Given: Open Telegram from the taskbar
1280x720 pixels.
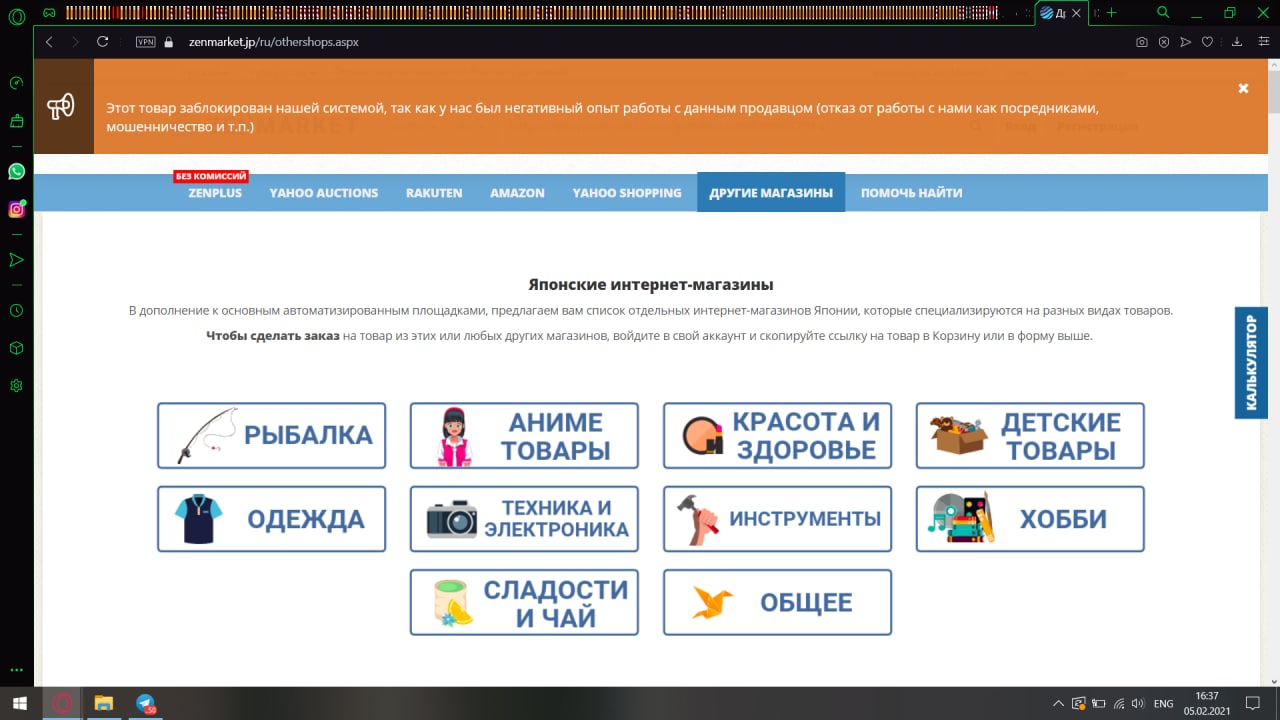Looking at the screenshot, I should (146, 703).
